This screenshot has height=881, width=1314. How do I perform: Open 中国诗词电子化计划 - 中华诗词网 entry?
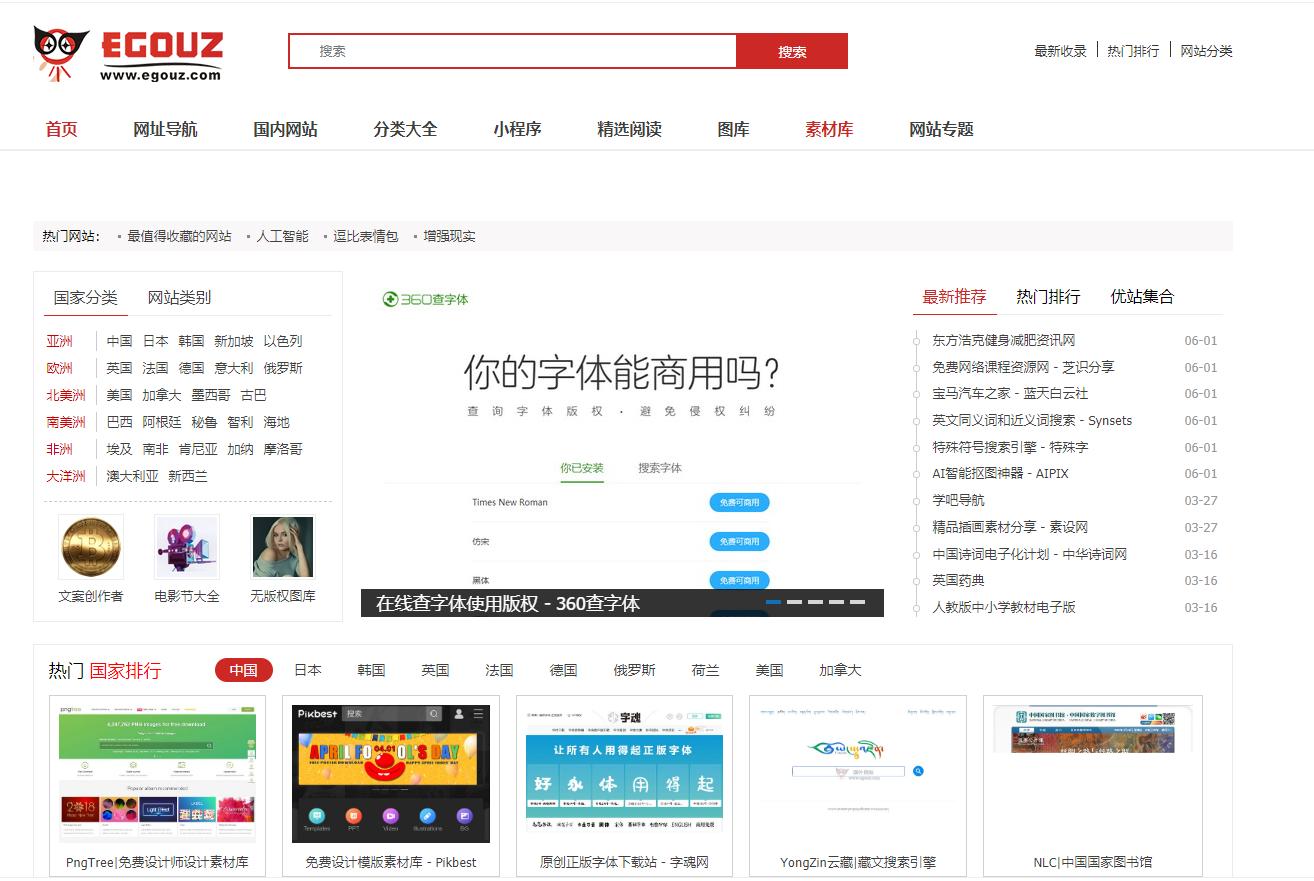click(x=1030, y=553)
